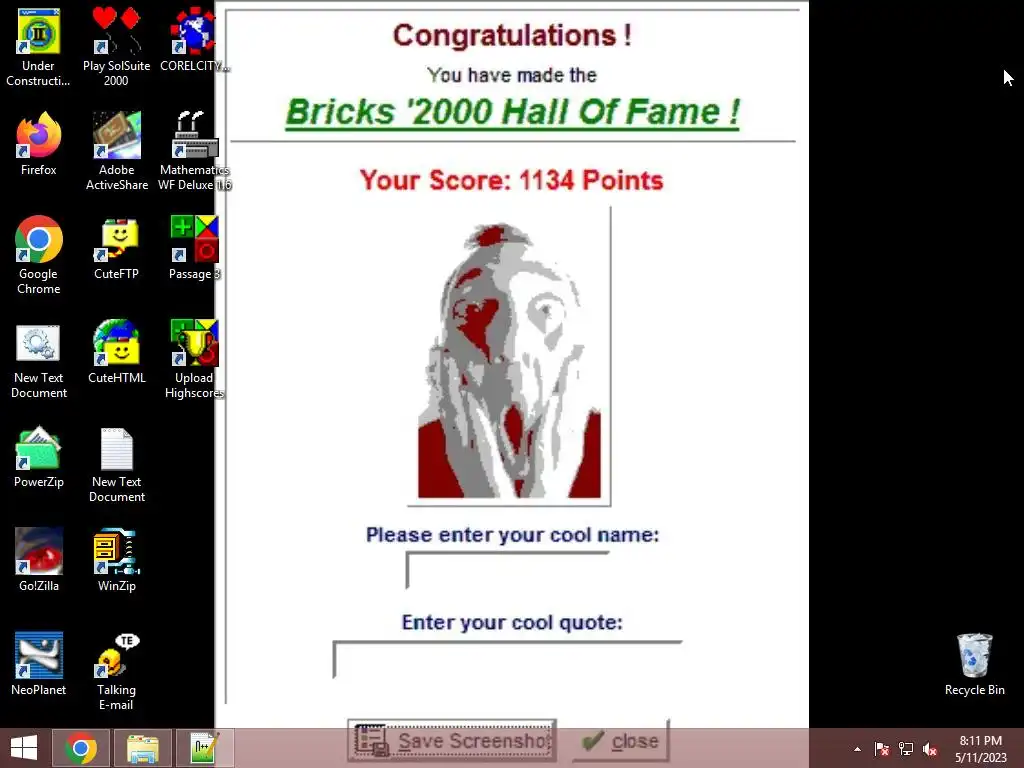Image resolution: width=1024 pixels, height=768 pixels.
Task: Open PowerZip desktop shortcut
Action: click(x=39, y=457)
